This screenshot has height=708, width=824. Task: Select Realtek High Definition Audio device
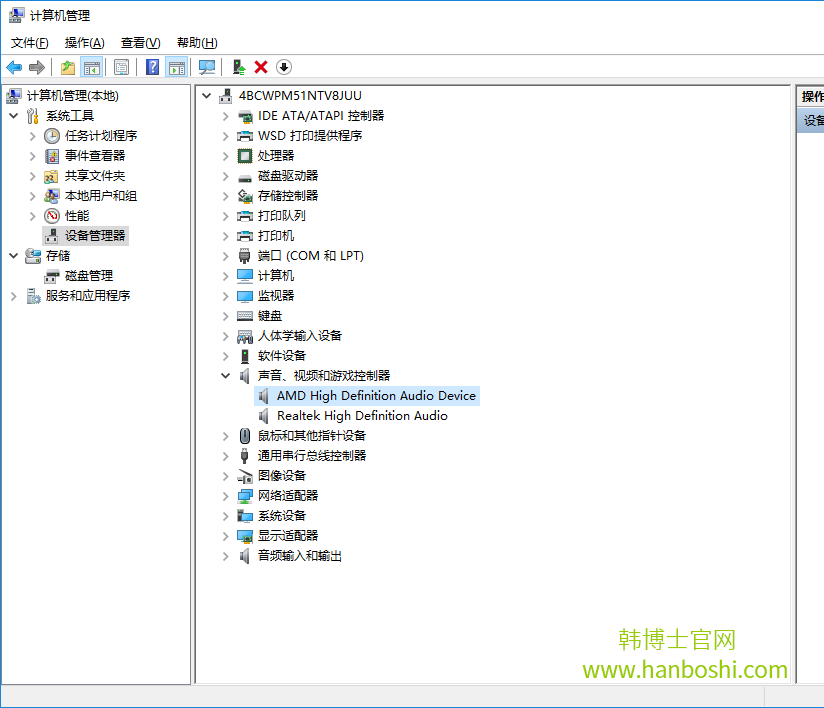point(364,415)
